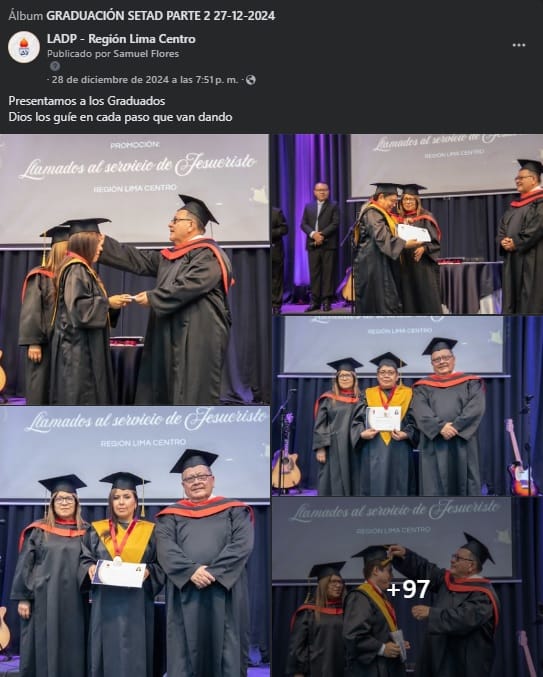Click the post date 28 de diciembre de 2024

pyautogui.click(x=145, y=80)
